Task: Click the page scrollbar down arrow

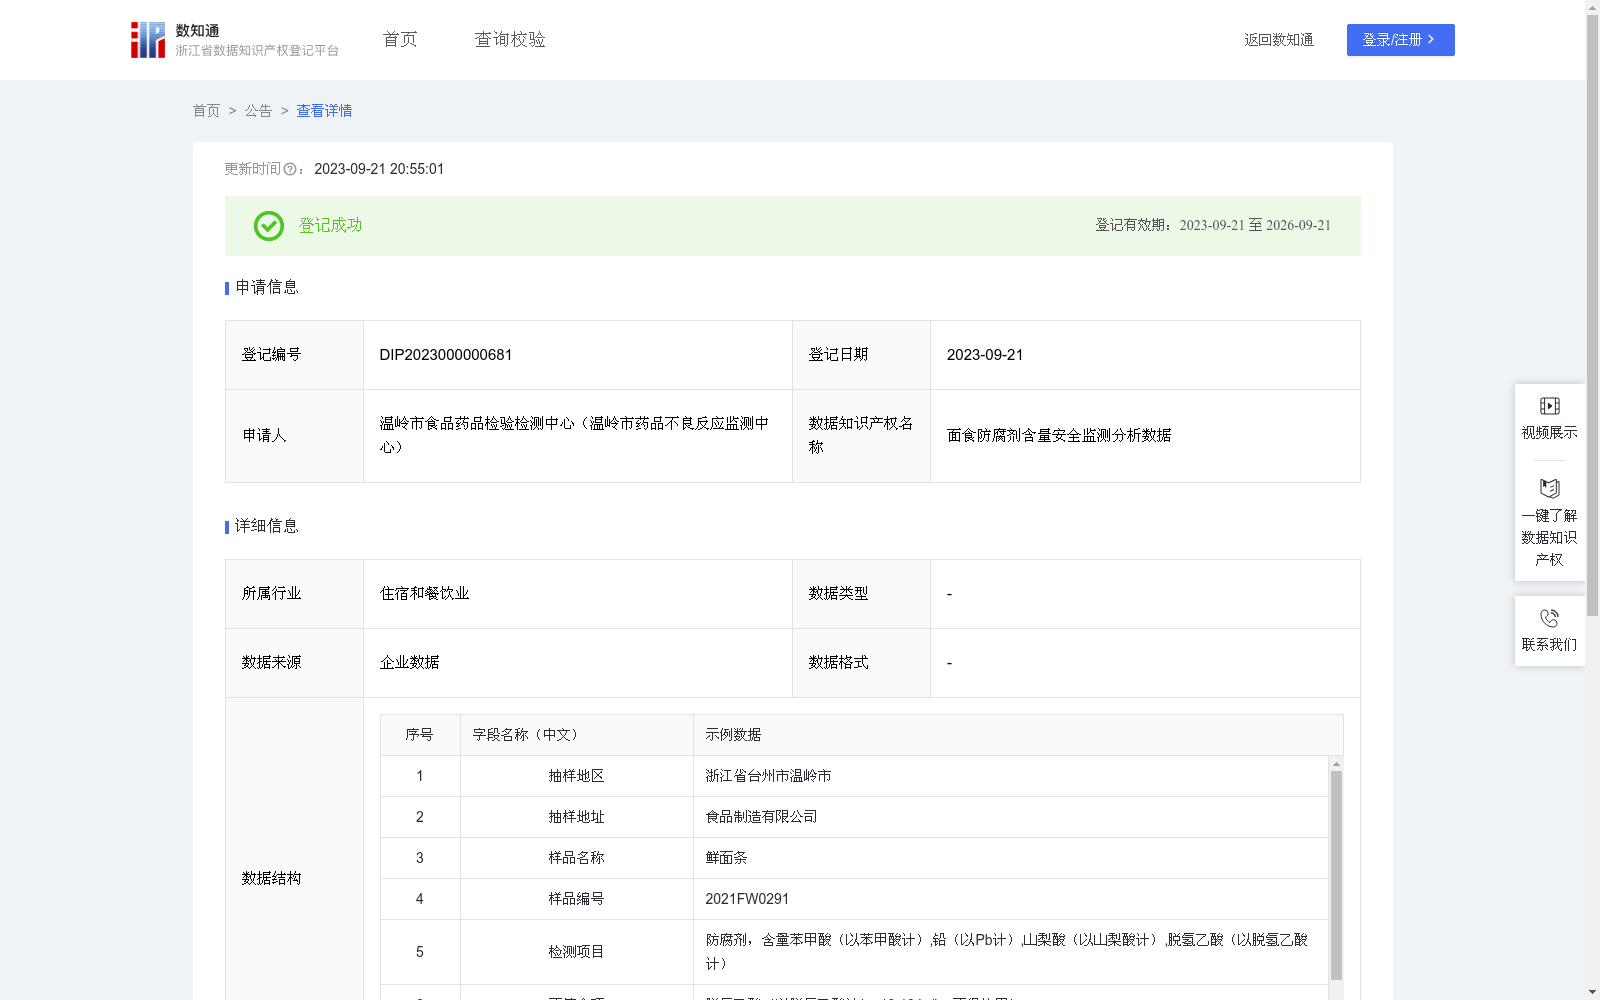Action: point(1592,993)
